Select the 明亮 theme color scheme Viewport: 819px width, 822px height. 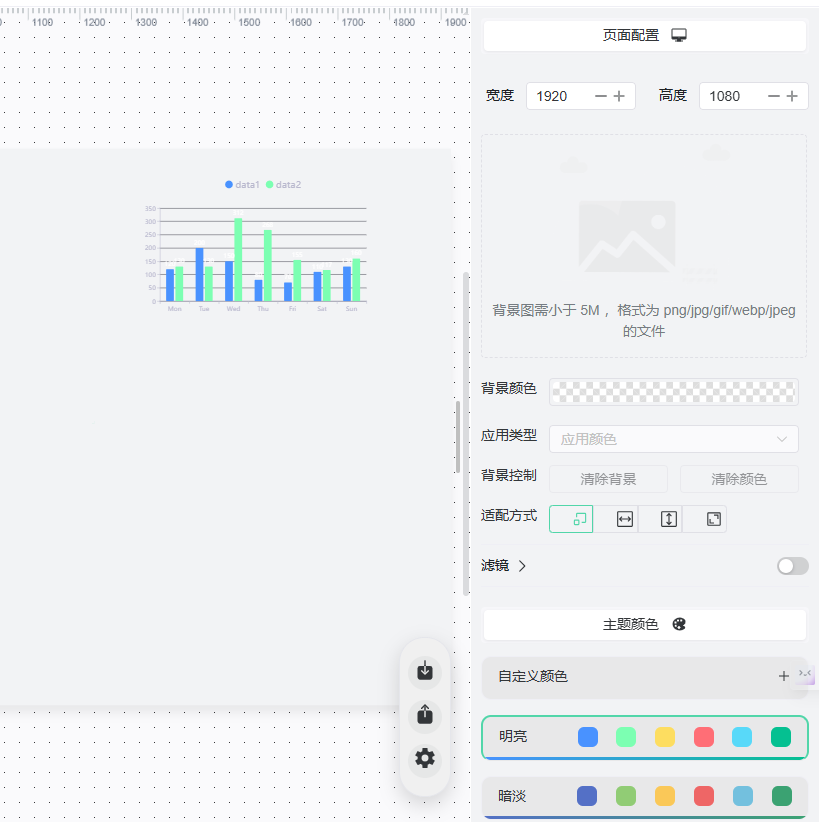coord(644,737)
